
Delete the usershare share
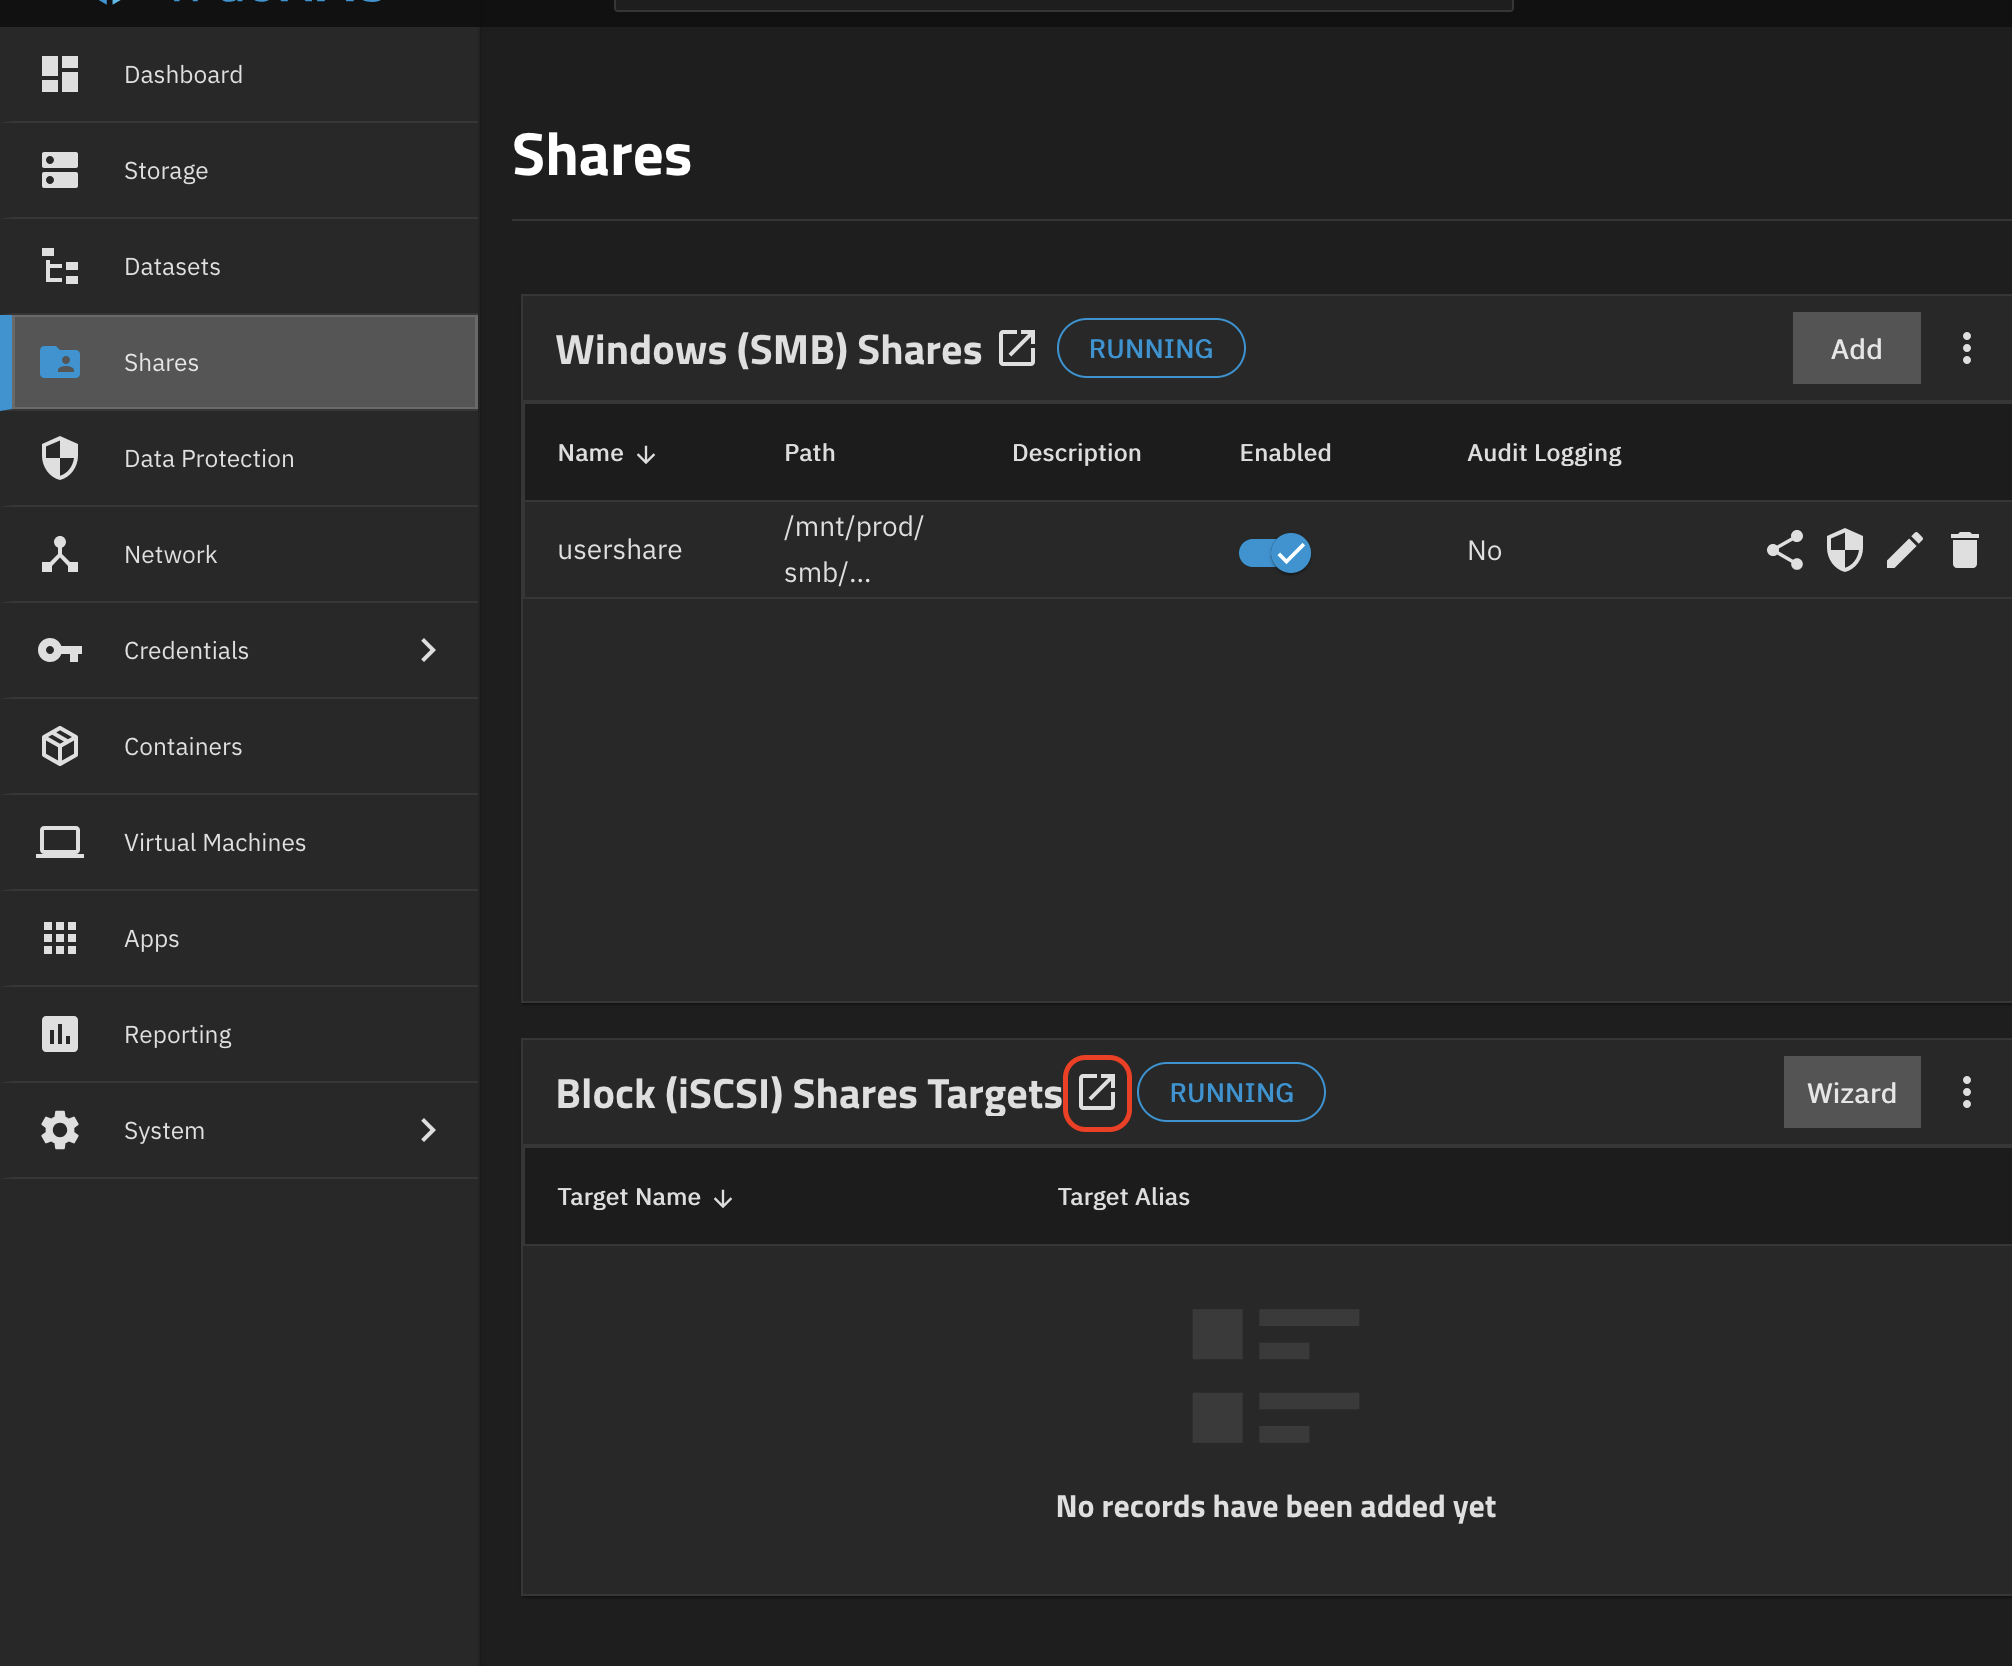(1964, 550)
